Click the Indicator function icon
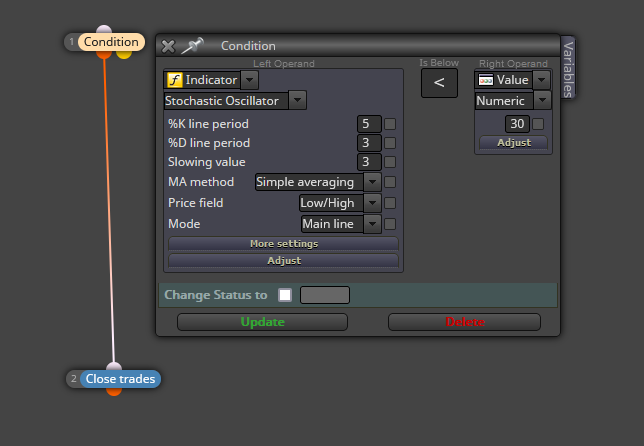The width and height of the screenshot is (644, 446). tap(175, 80)
